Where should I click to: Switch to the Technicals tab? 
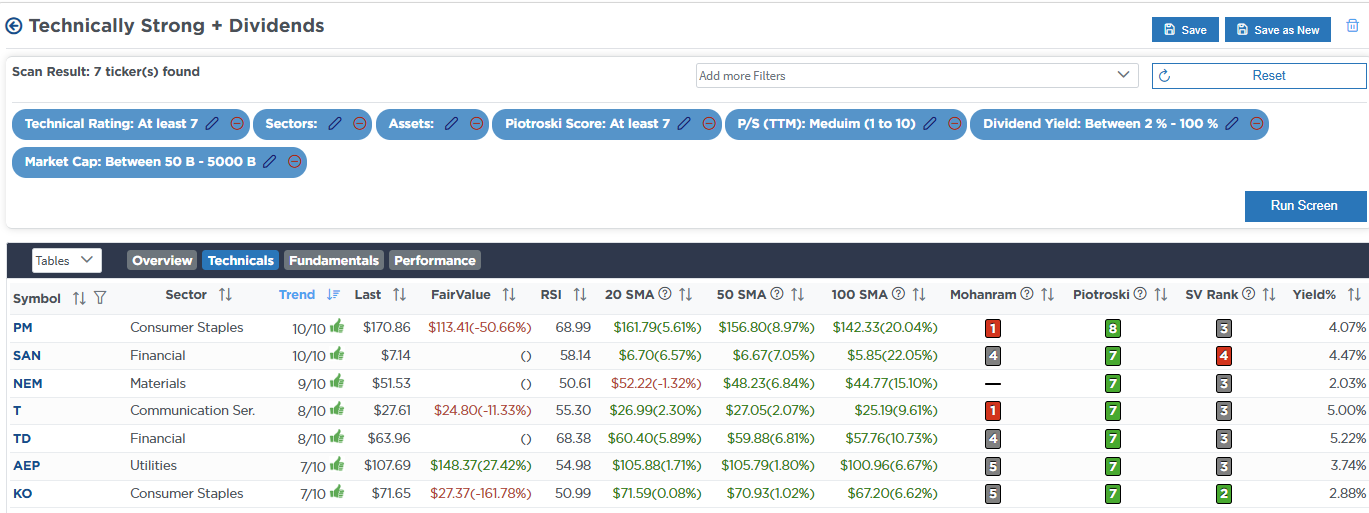(240, 260)
